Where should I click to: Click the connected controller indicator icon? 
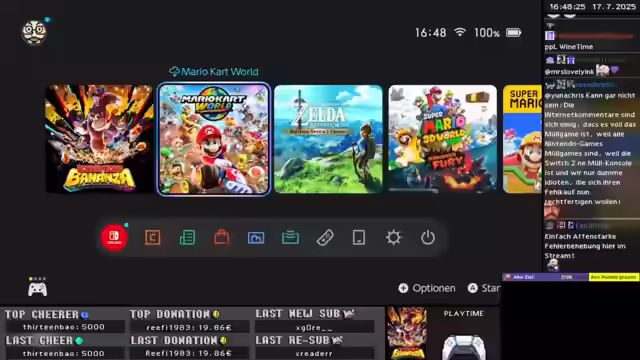click(x=37, y=287)
